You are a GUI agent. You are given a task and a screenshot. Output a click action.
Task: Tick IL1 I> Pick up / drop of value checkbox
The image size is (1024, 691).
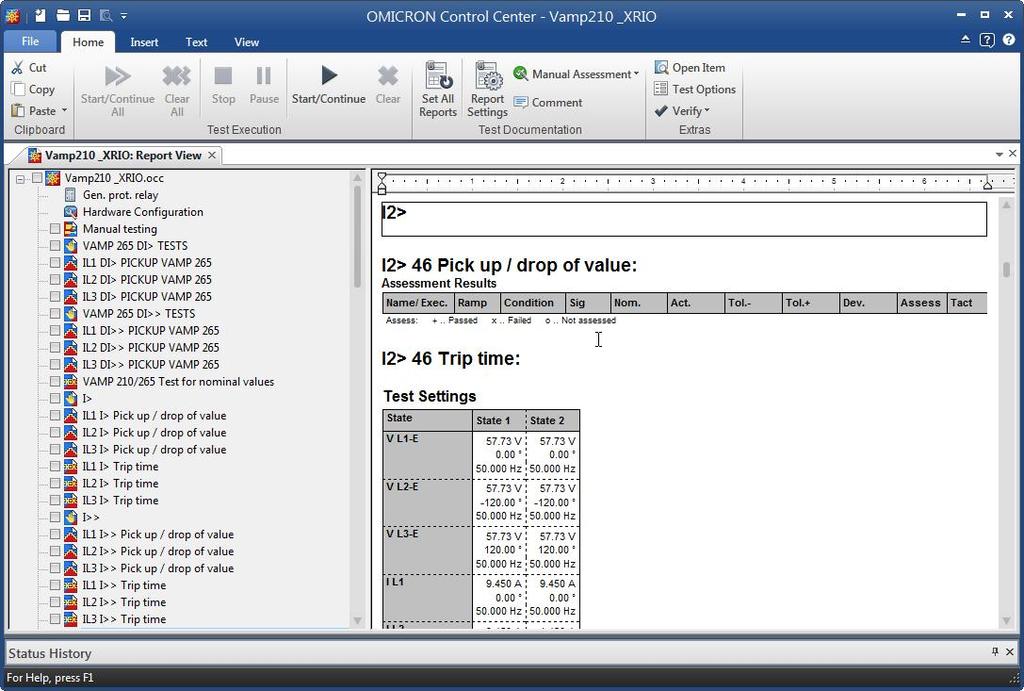click(x=55, y=415)
